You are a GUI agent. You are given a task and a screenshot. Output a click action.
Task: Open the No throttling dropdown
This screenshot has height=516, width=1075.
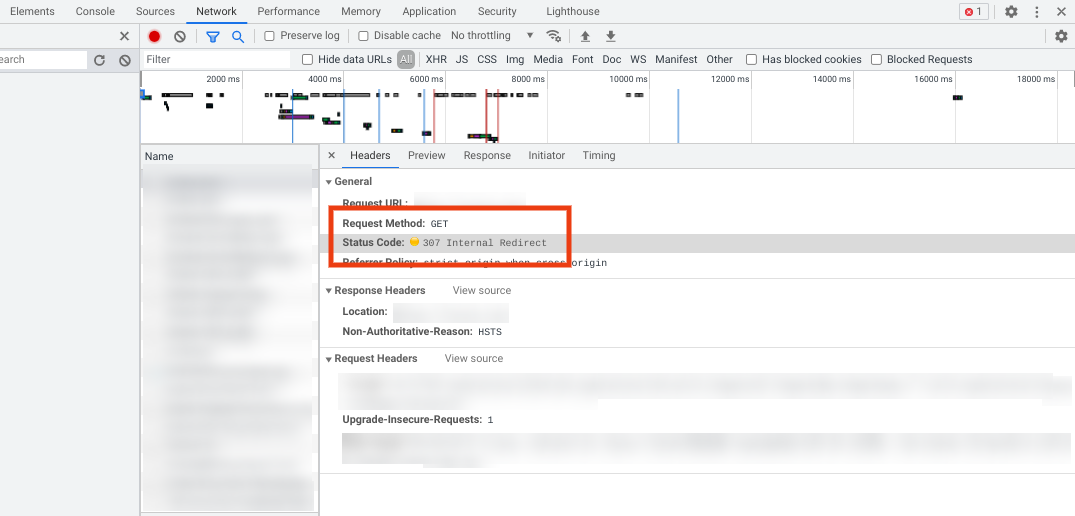[491, 36]
